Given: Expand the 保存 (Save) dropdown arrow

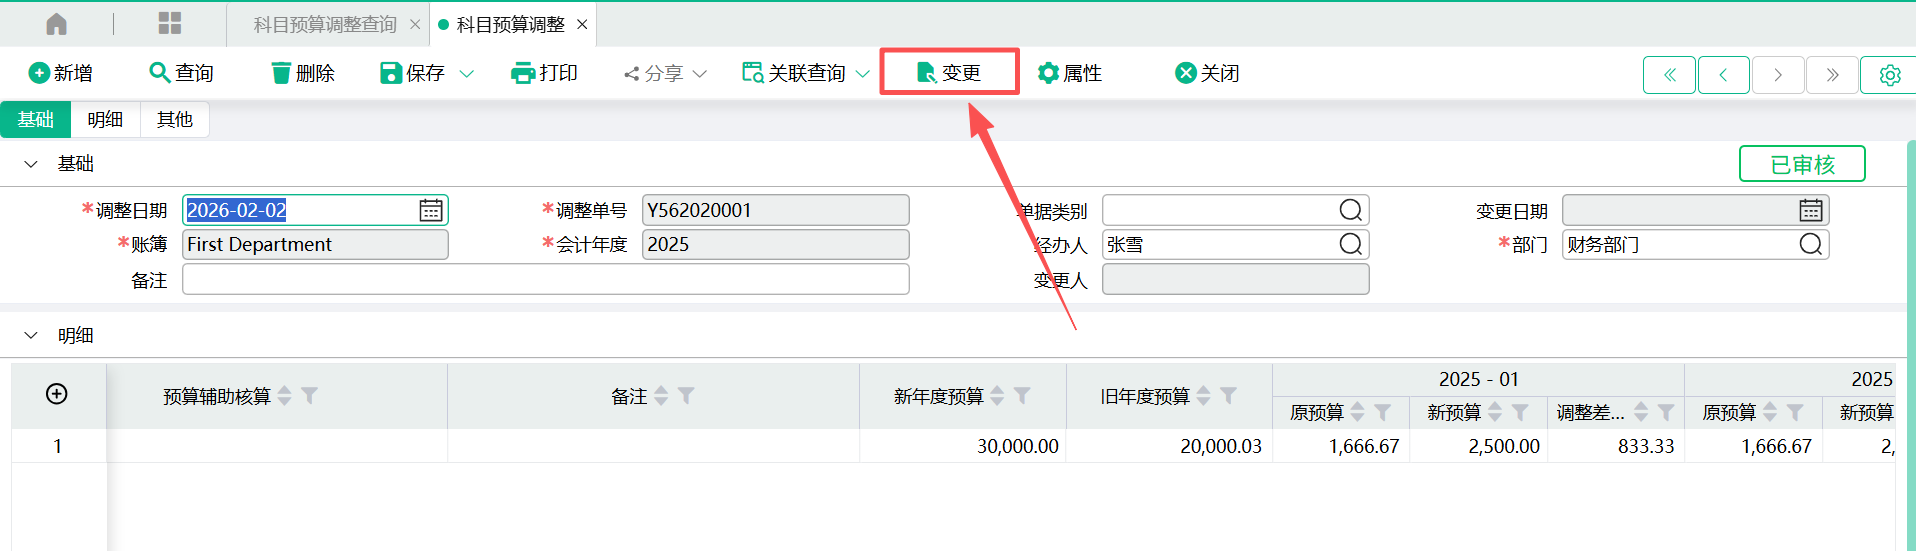Looking at the screenshot, I should pyautogui.click(x=466, y=74).
